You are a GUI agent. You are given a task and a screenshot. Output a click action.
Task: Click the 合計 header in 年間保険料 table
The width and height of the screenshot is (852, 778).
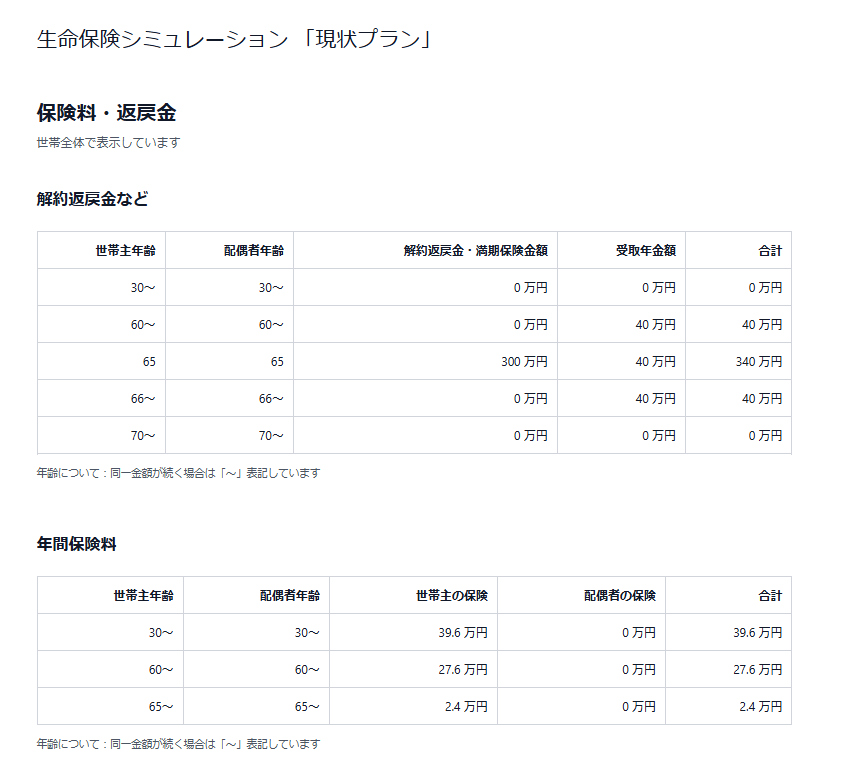point(770,595)
